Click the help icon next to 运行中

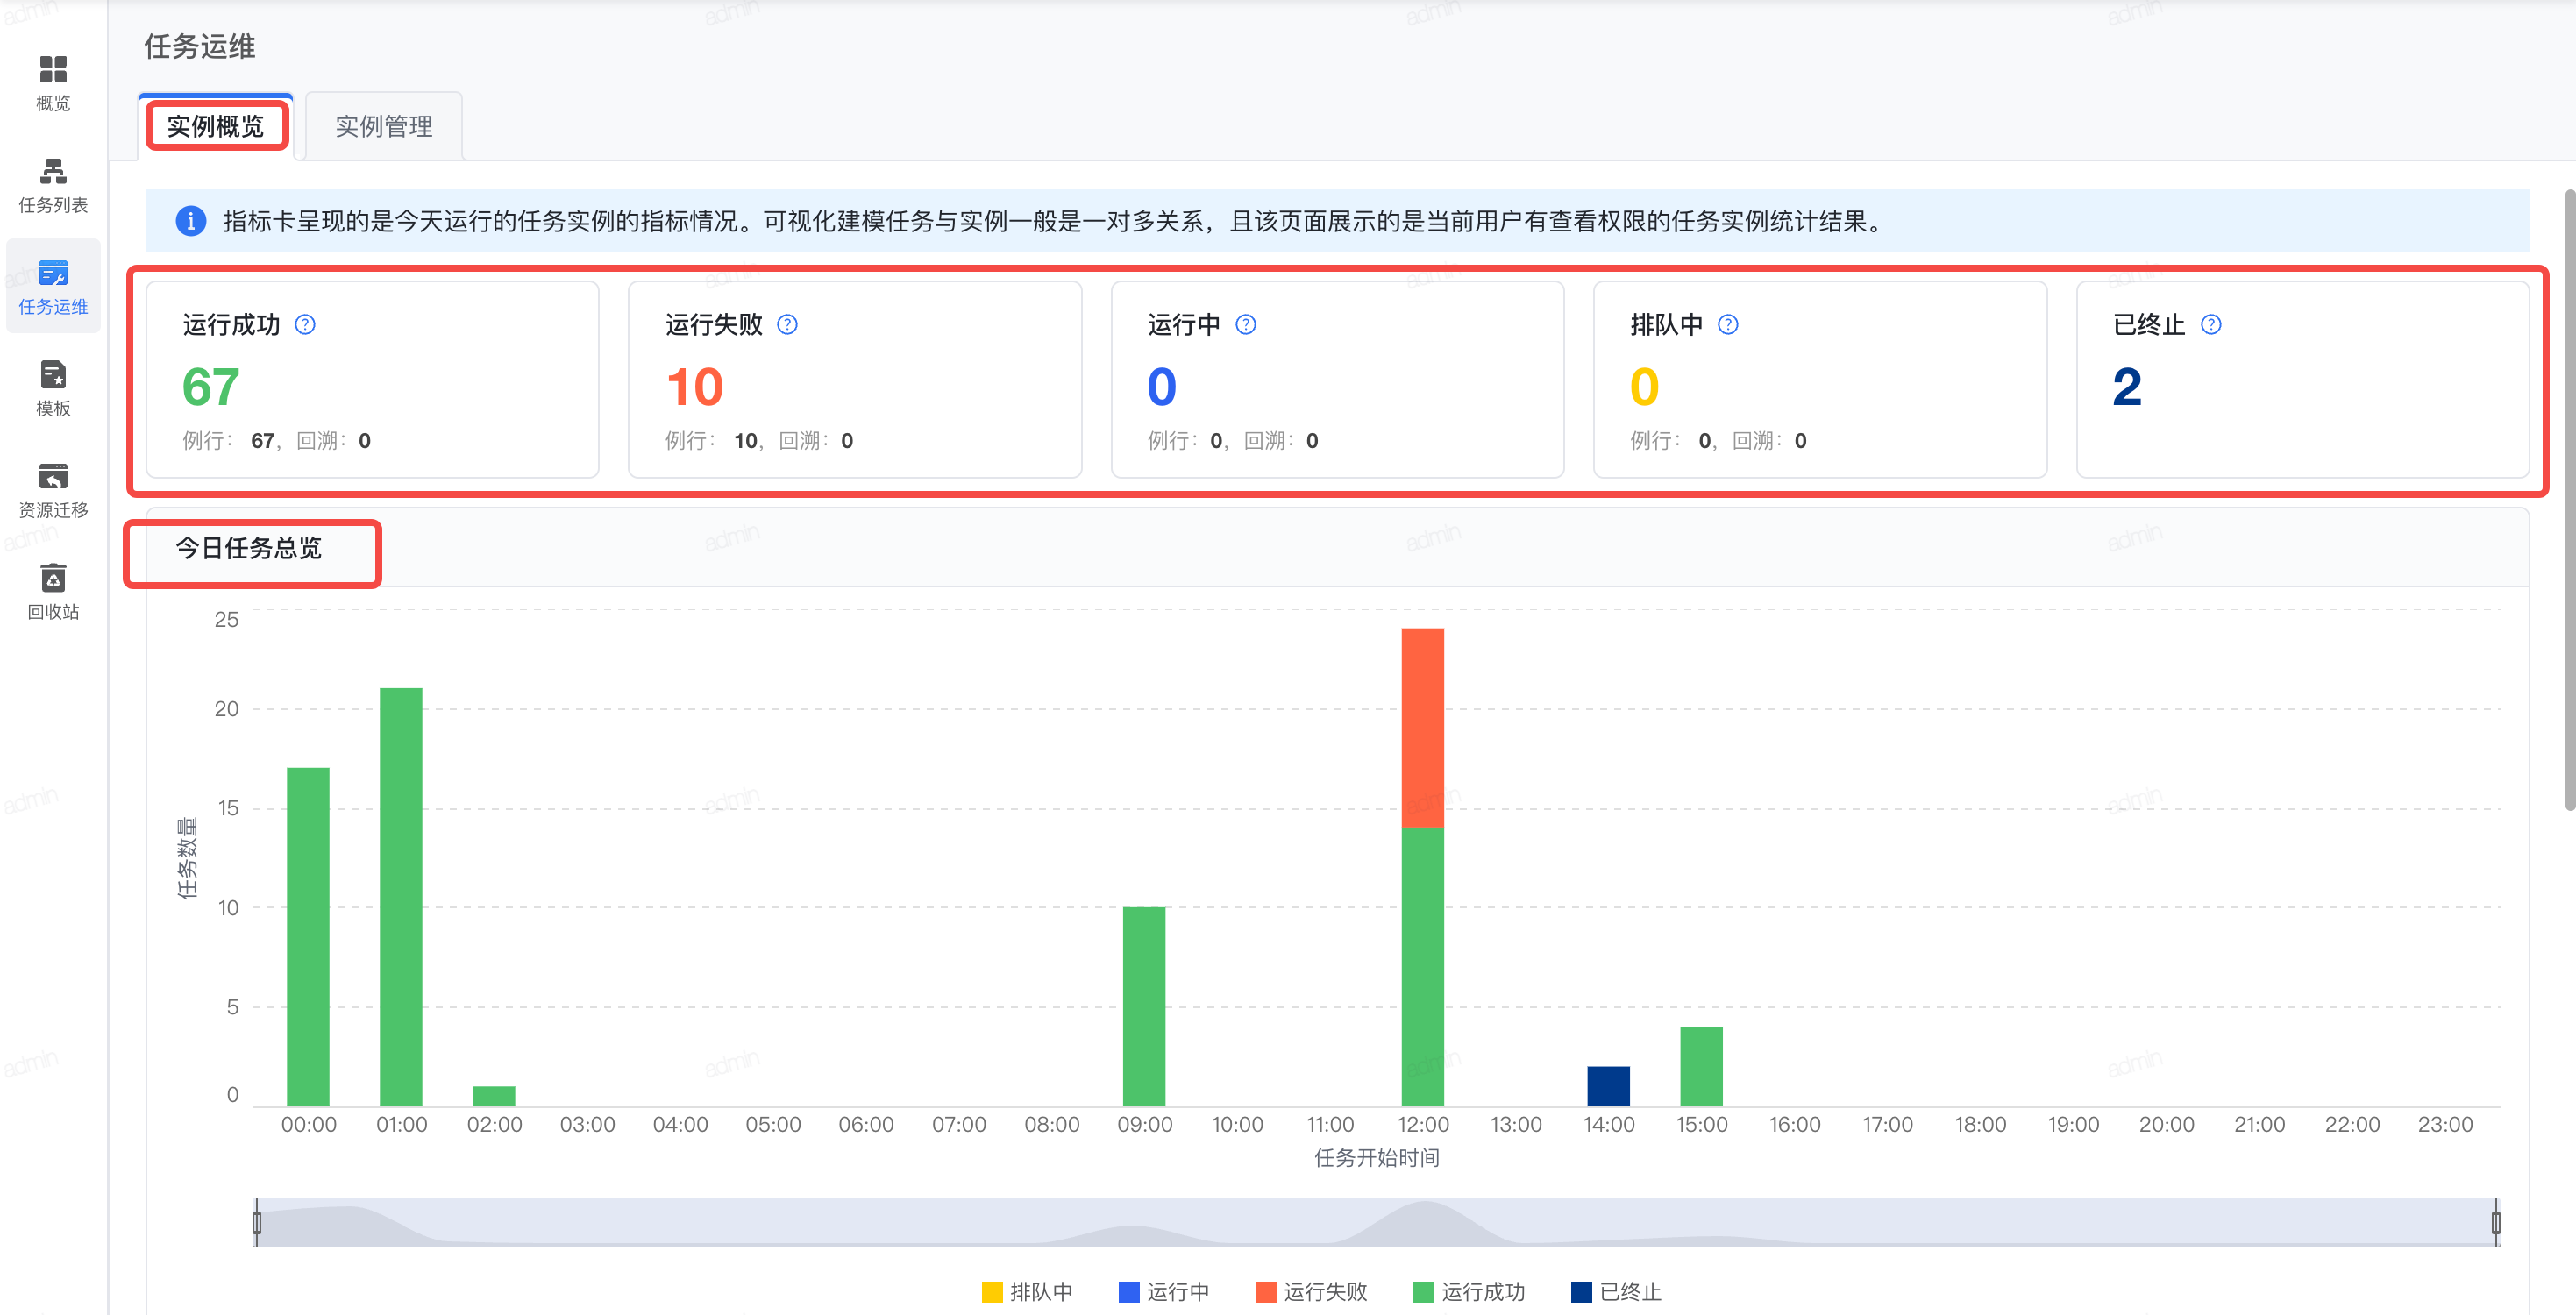1245,325
